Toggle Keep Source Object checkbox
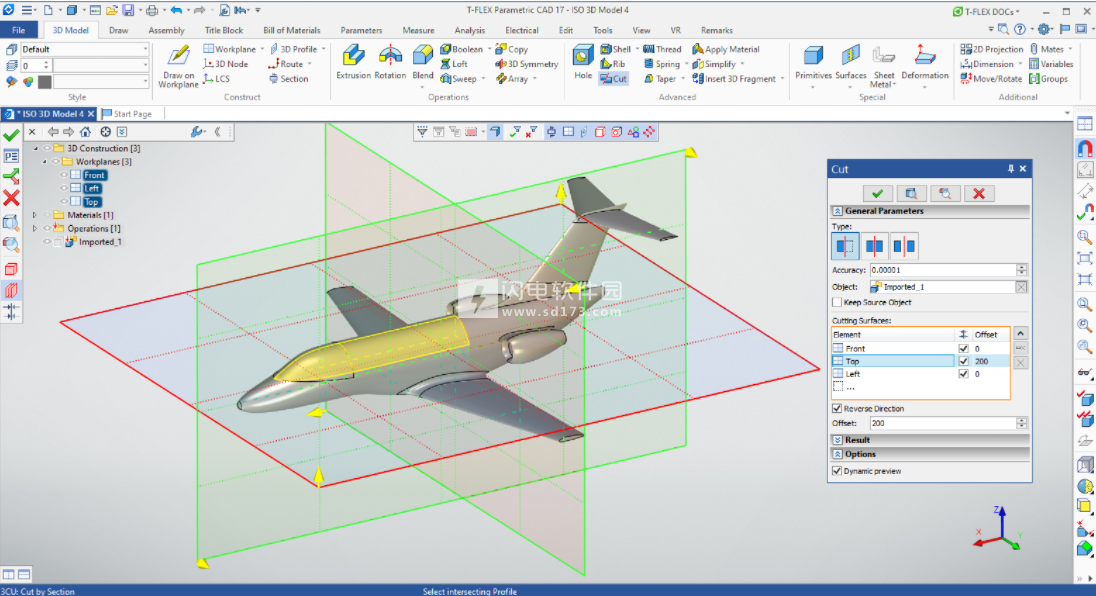 point(837,303)
